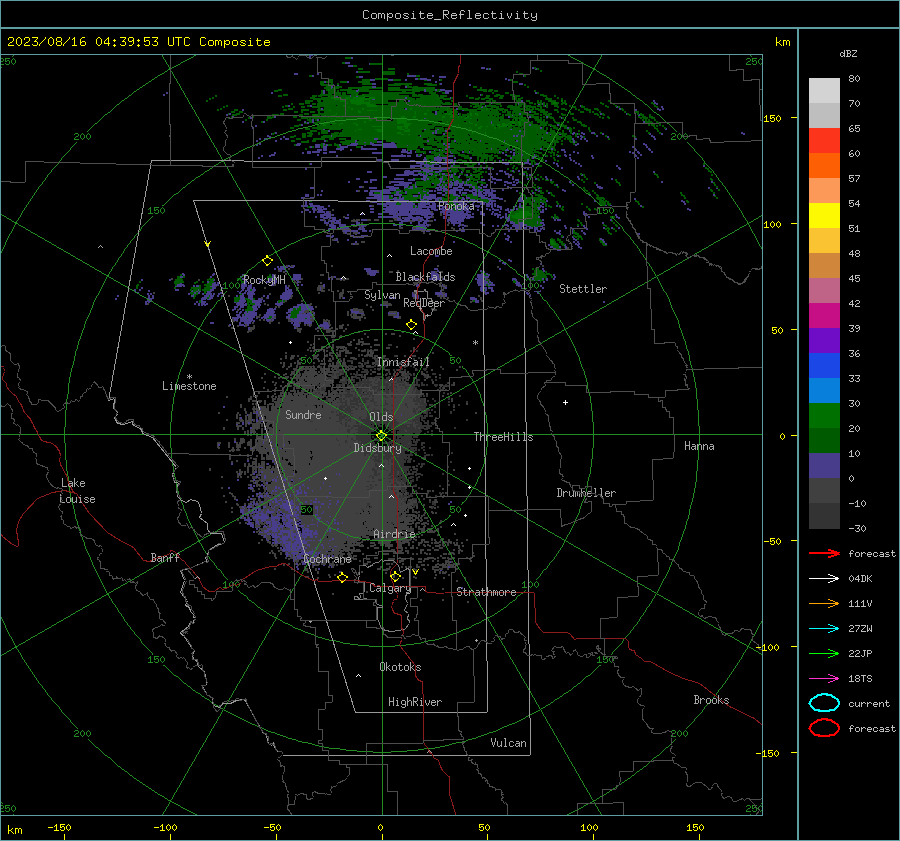Click the -150 tick on bottom axis
This screenshot has height=841, width=900.
(59, 828)
